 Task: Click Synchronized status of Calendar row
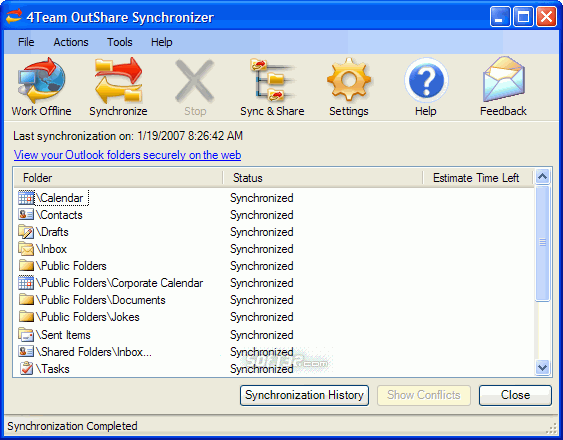(262, 198)
